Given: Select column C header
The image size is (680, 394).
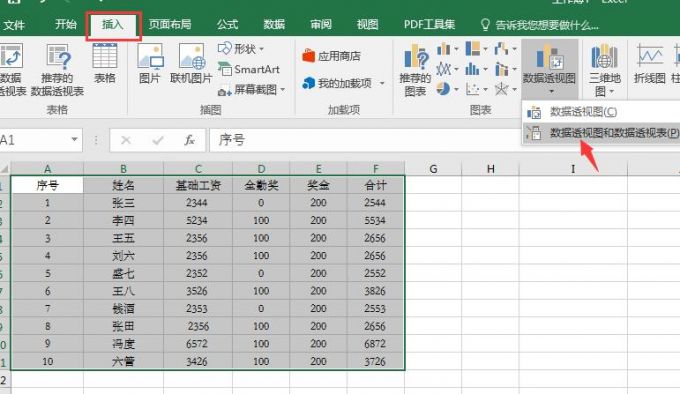Looking at the screenshot, I should 198,169.
